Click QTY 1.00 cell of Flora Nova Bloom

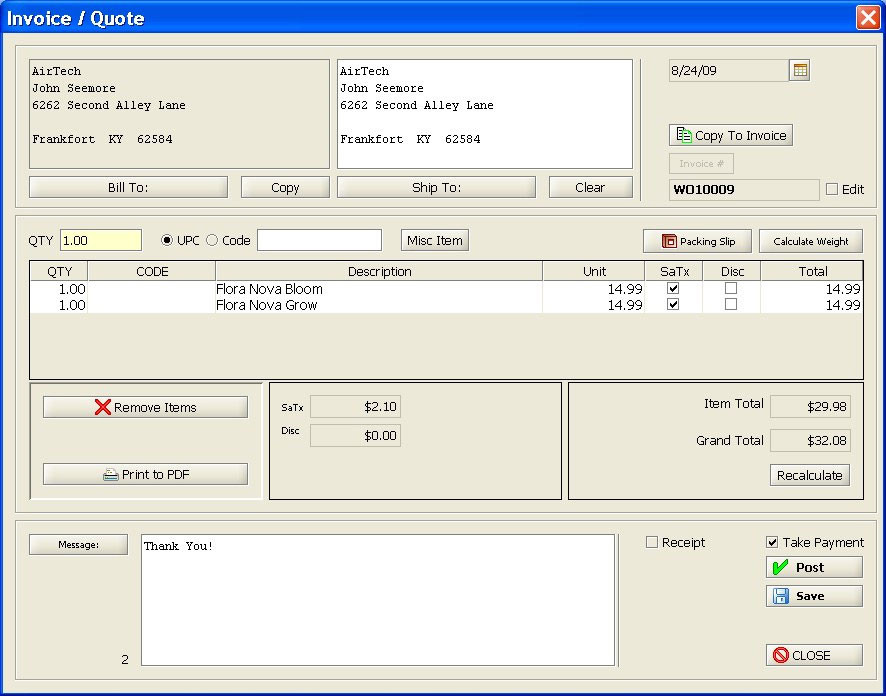pos(59,289)
